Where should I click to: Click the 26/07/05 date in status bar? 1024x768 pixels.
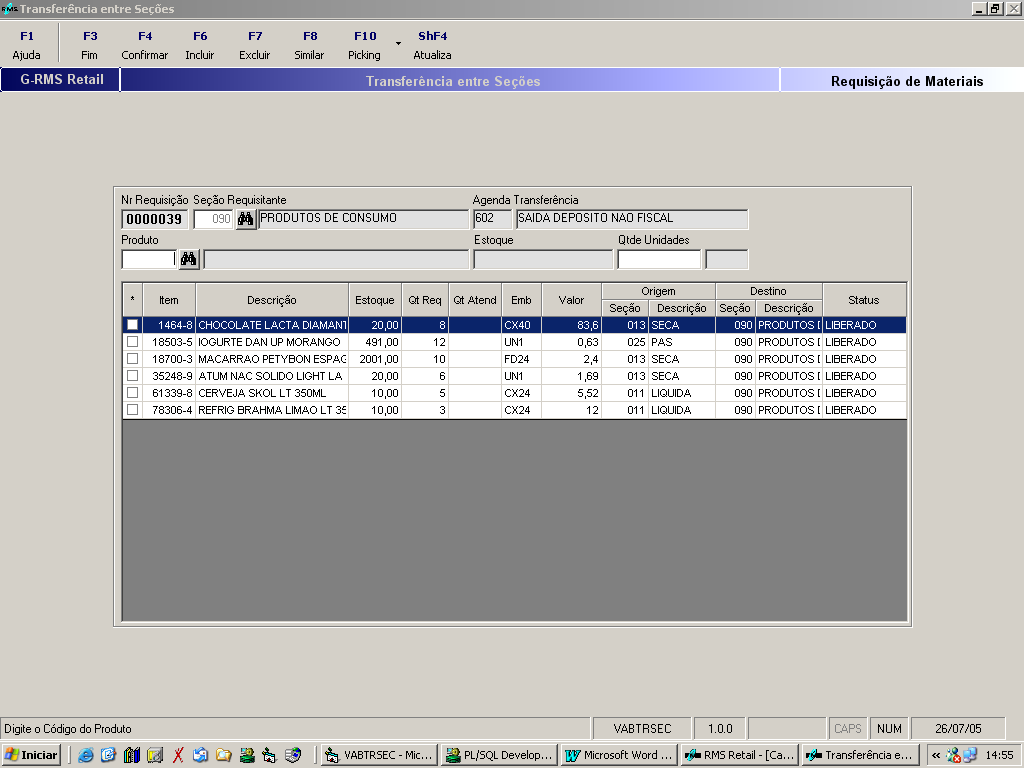click(x=958, y=728)
